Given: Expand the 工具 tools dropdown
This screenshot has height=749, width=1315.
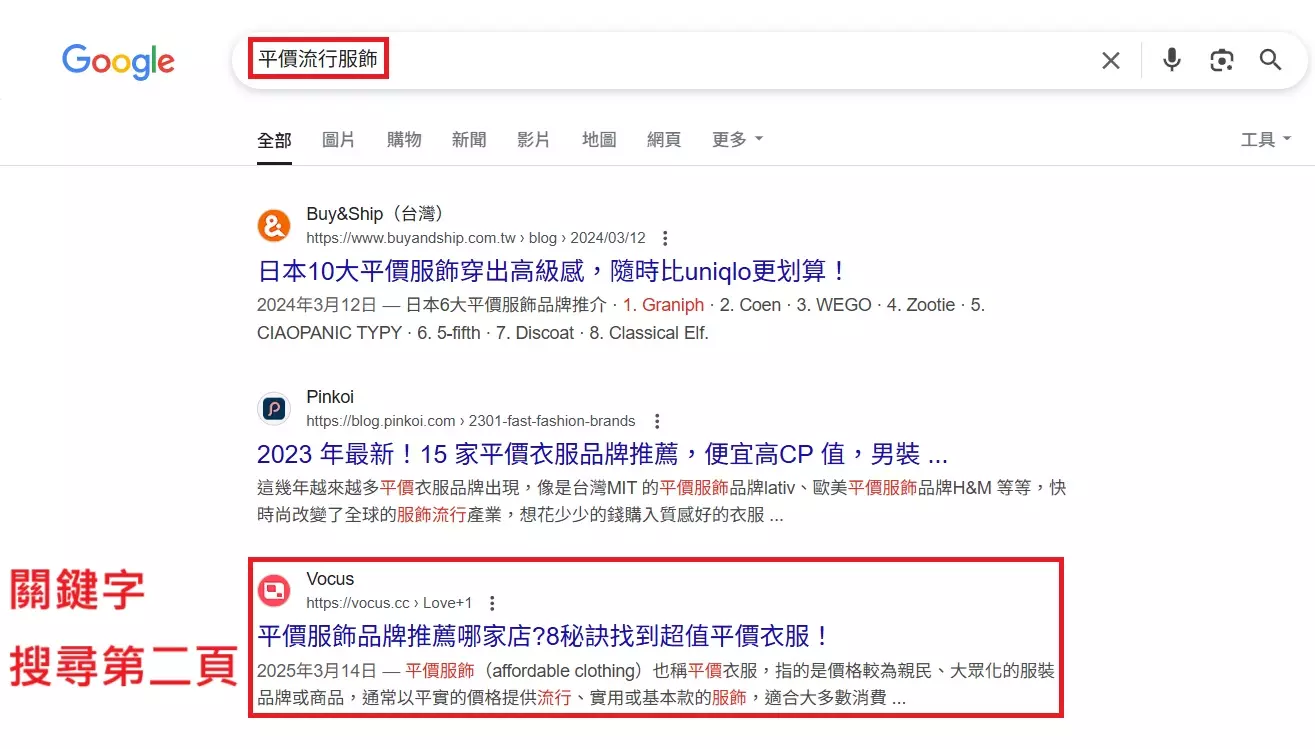Looking at the screenshot, I should pyautogui.click(x=1265, y=139).
